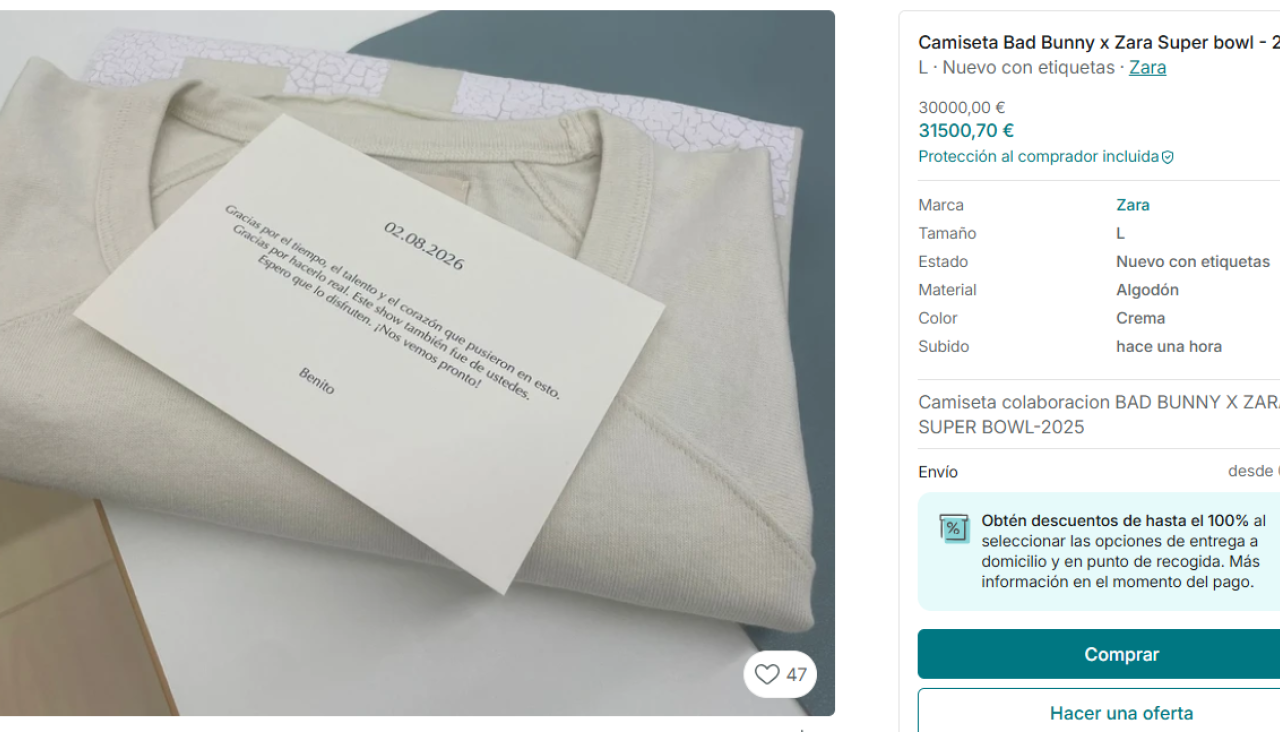Click the Crema color value
Image resolution: width=1280 pixels, height=732 pixels.
1140,318
